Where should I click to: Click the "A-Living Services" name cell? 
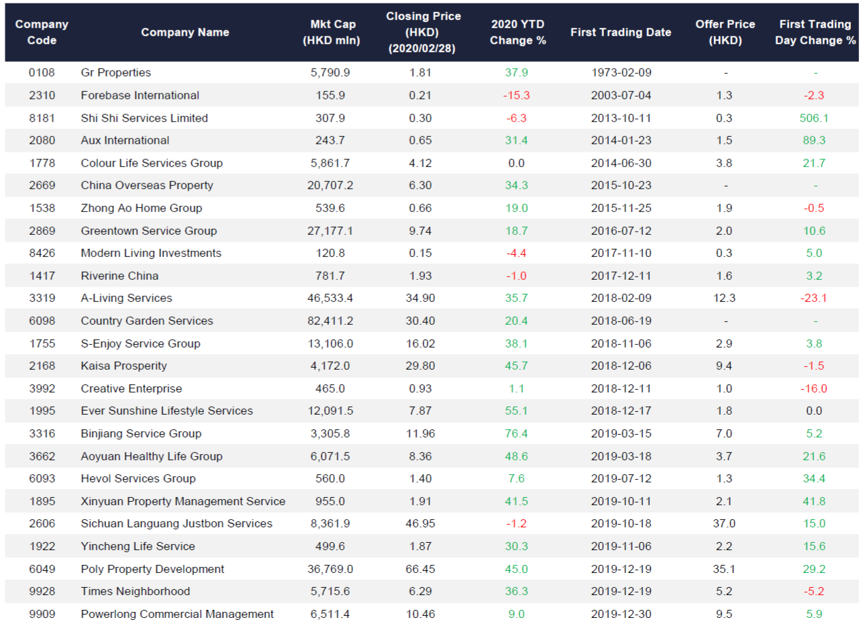(x=126, y=298)
